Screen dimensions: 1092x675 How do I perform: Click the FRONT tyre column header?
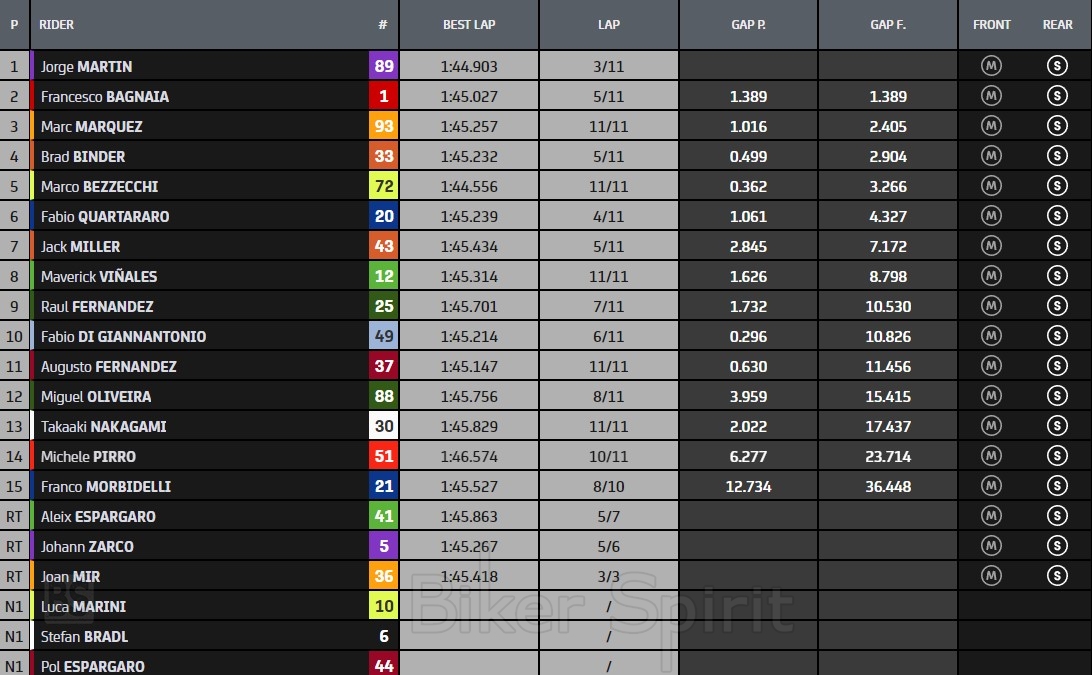991,25
